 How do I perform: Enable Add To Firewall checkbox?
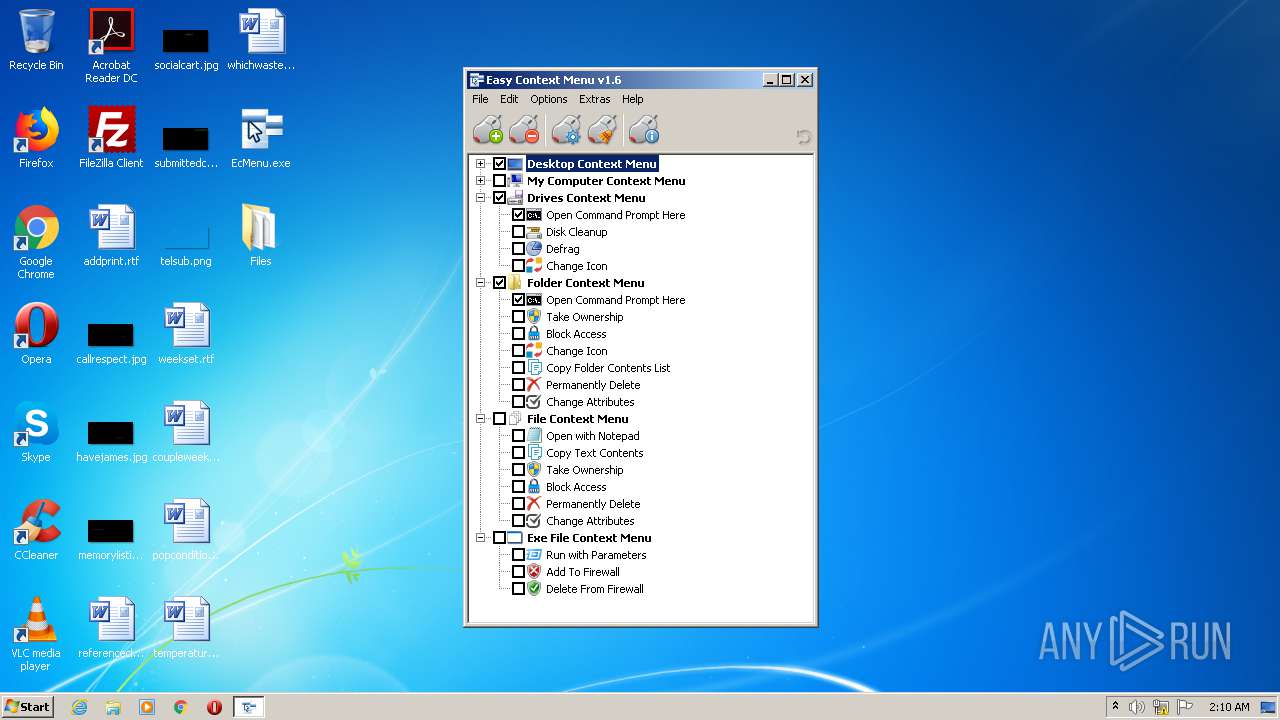tap(519, 572)
